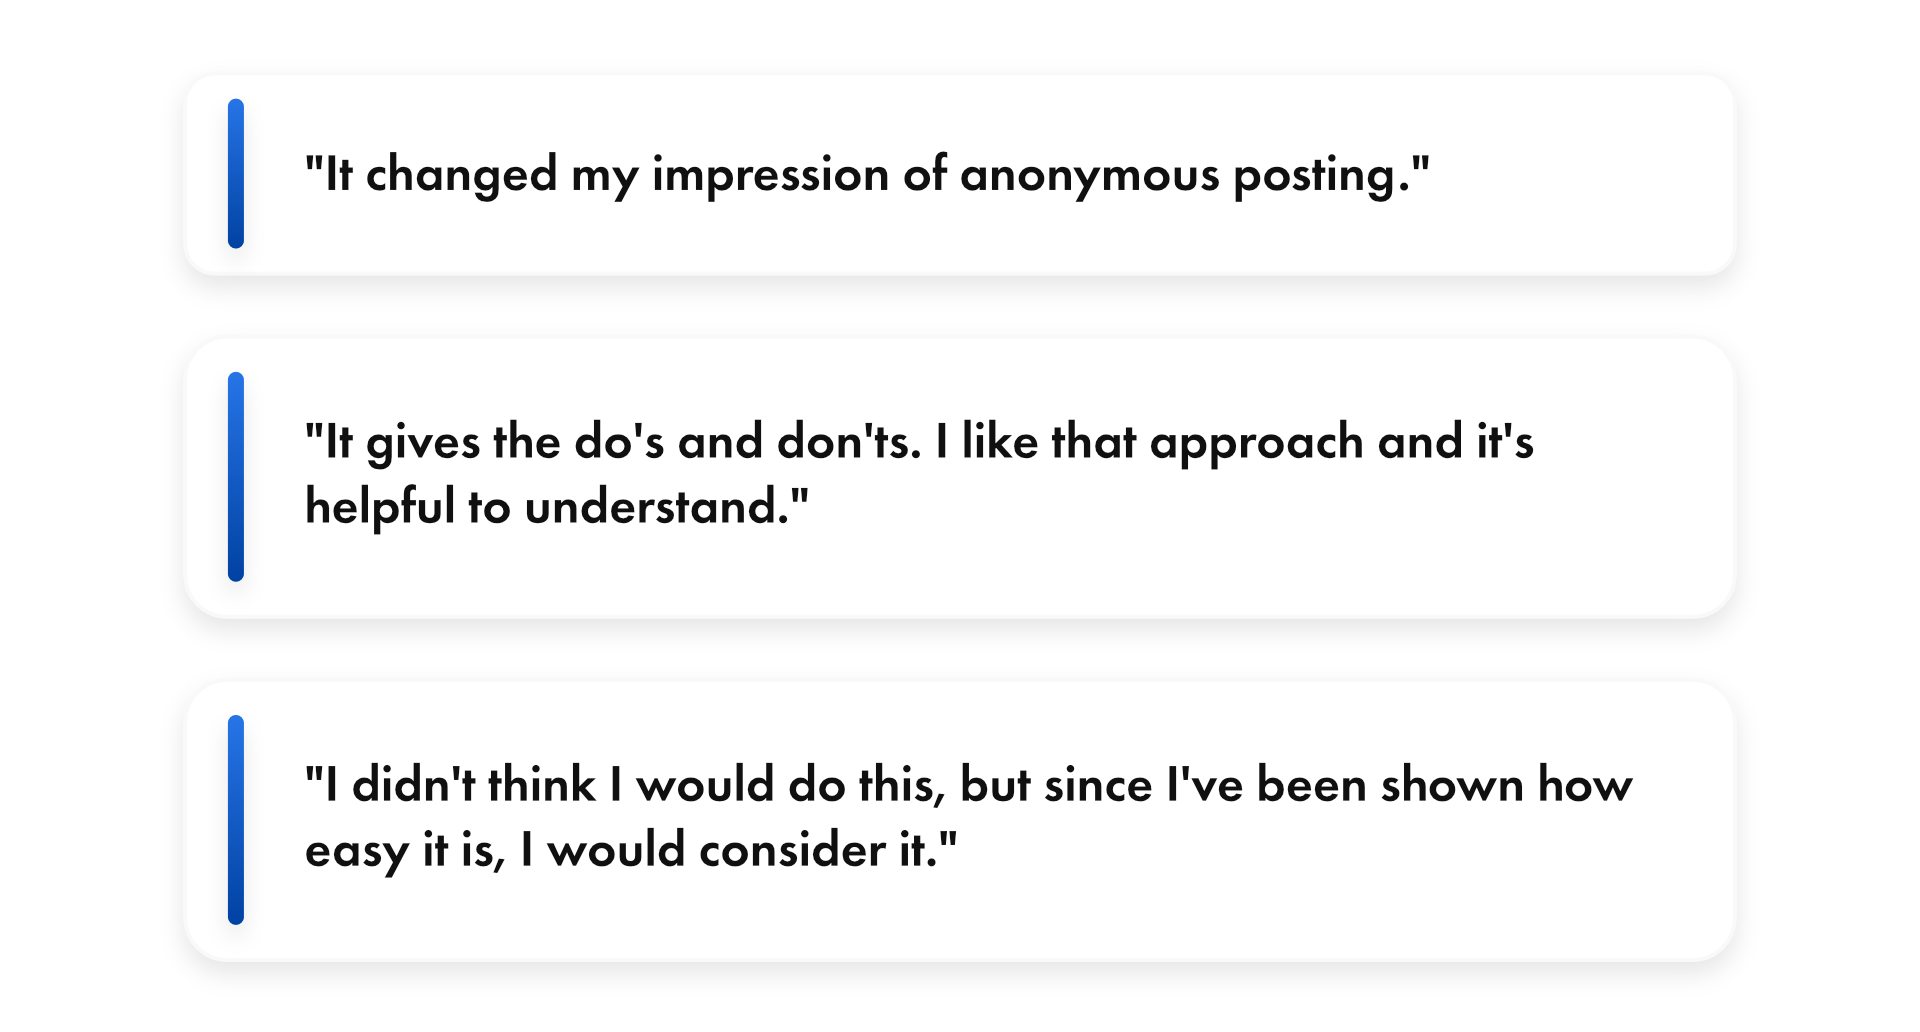Image resolution: width=1920 pixels, height=1032 pixels.
Task: Click the text "I would consider it."
Action: (738, 849)
